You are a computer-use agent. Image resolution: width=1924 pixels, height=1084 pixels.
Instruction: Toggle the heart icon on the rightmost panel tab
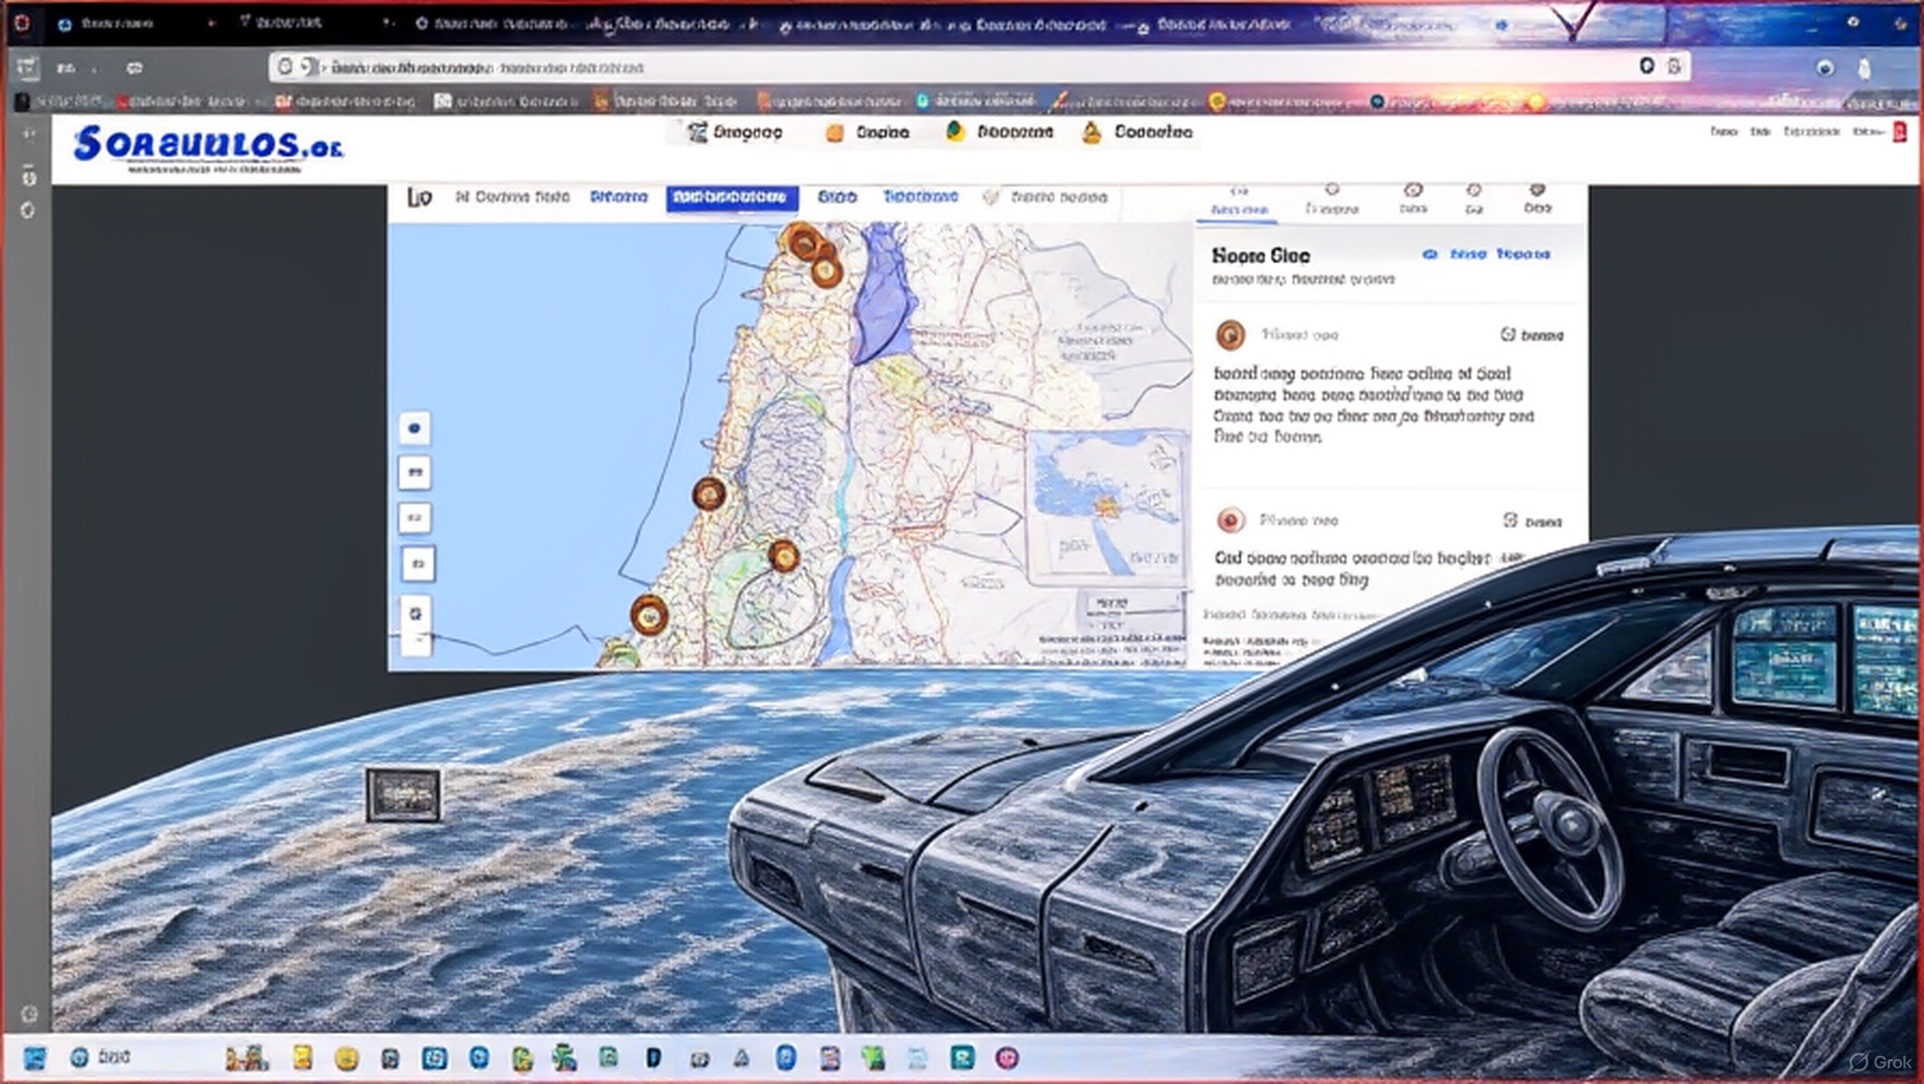tap(1538, 190)
